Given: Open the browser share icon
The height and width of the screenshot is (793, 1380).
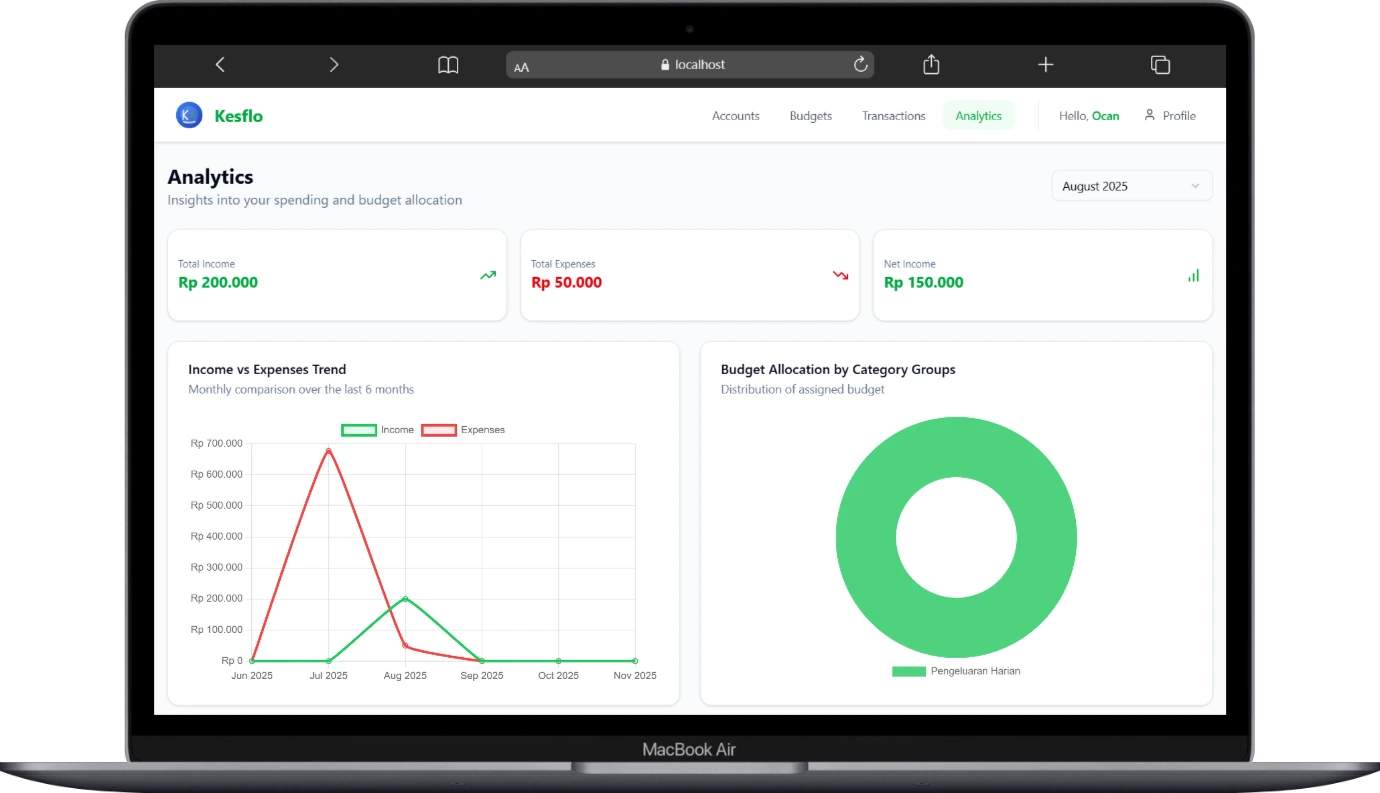Looking at the screenshot, I should [x=930, y=64].
